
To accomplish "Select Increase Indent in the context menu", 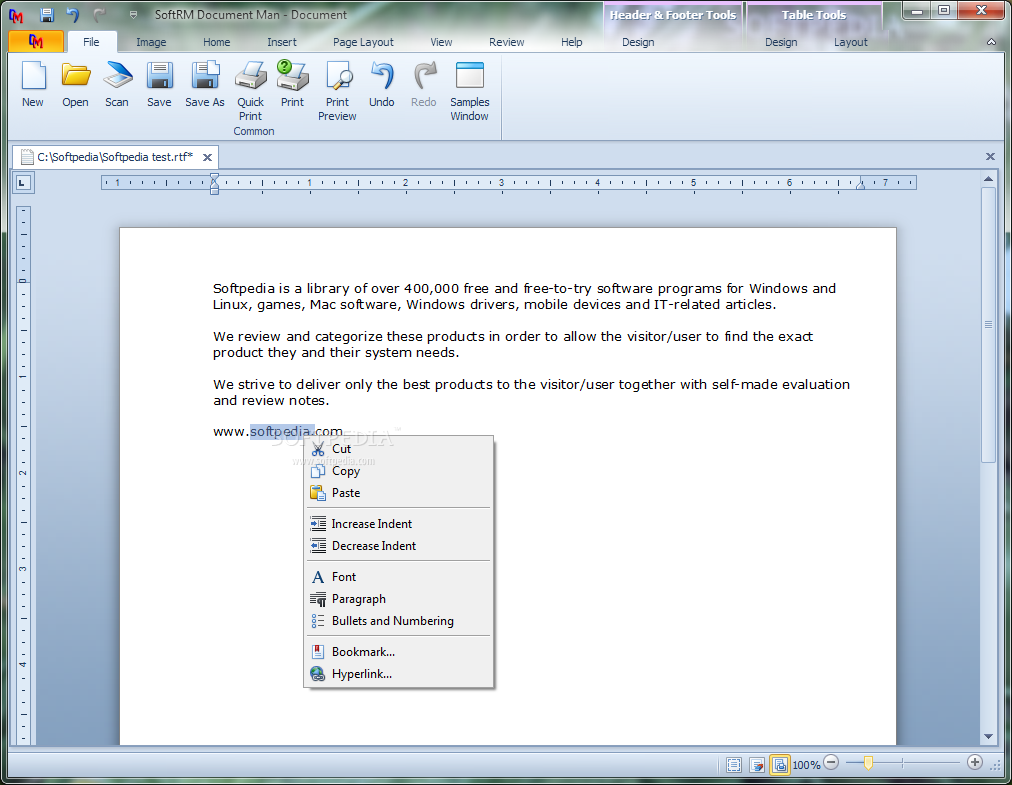I will pos(398,524).
